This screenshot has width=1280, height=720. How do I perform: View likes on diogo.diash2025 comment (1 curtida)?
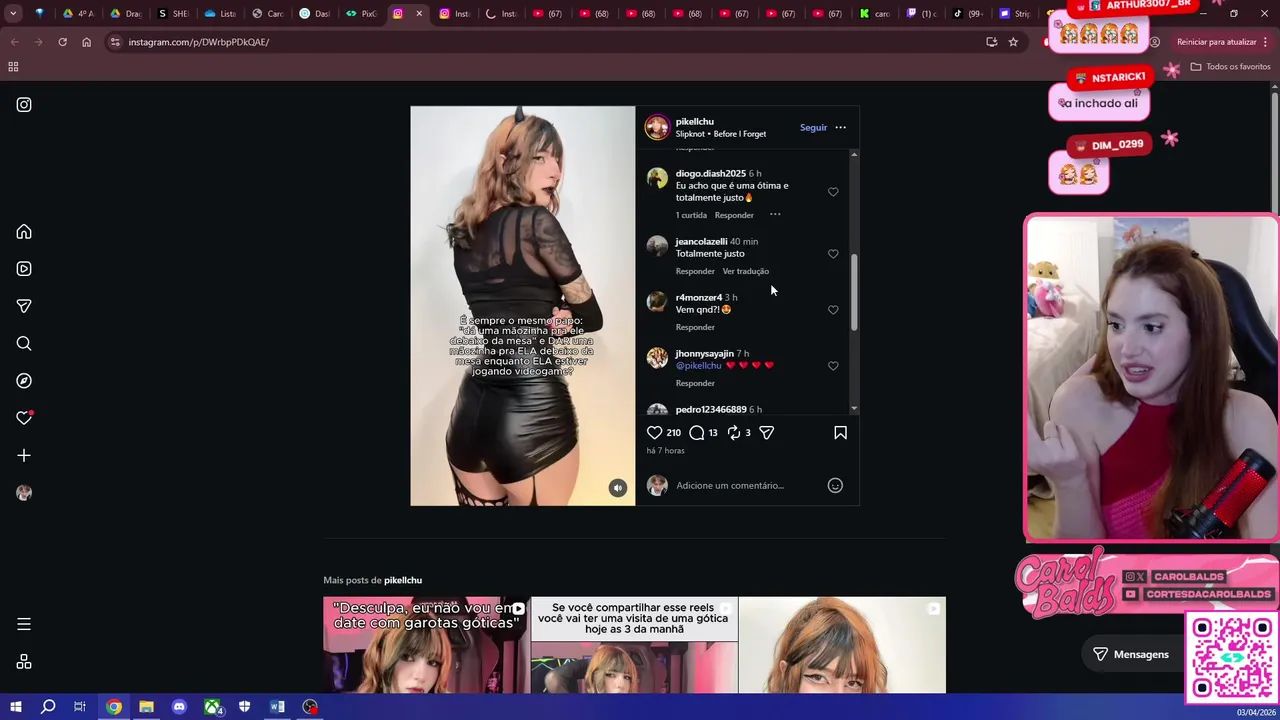pos(691,215)
